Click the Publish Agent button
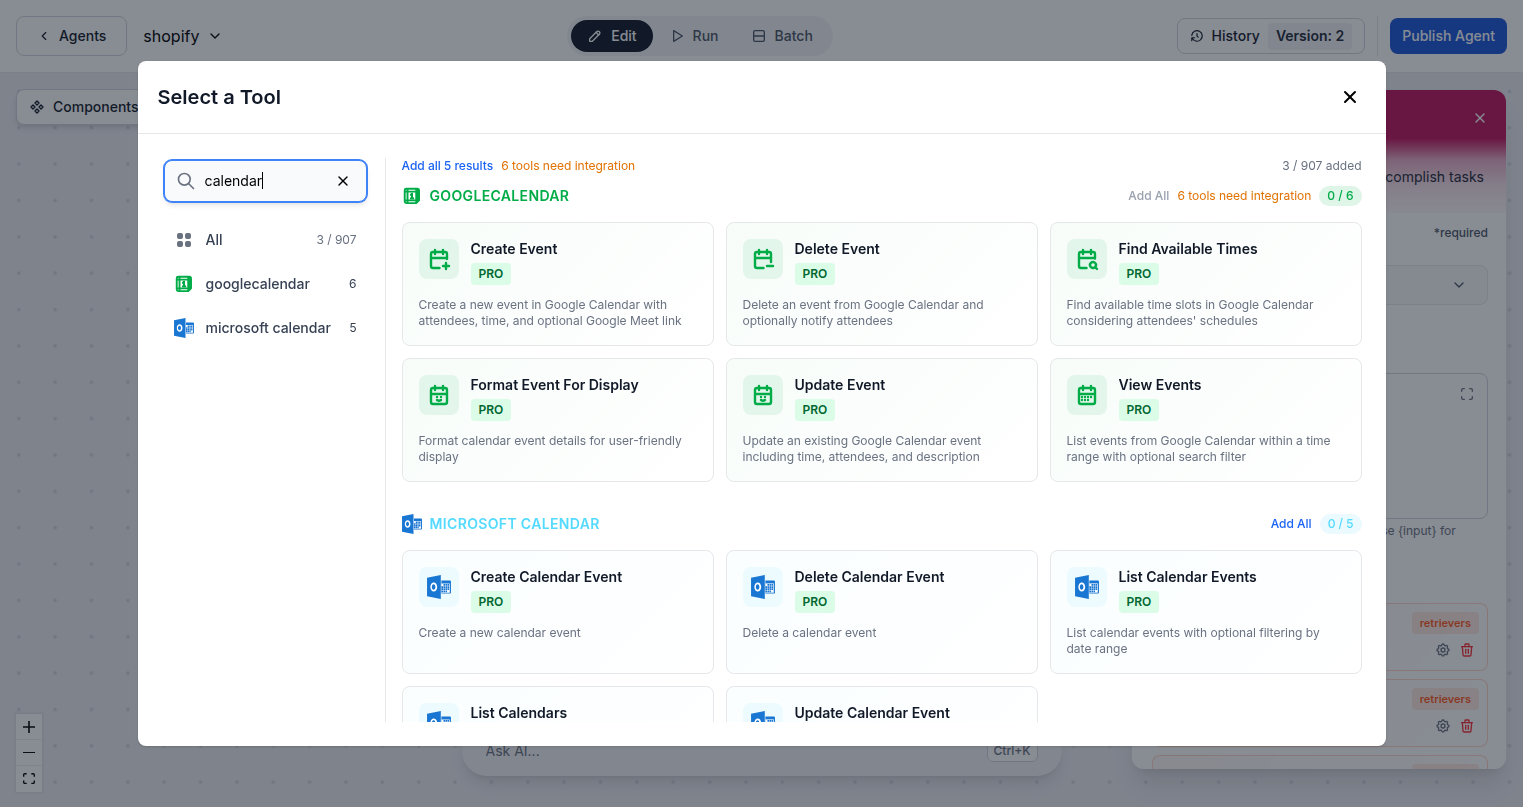 coord(1447,35)
